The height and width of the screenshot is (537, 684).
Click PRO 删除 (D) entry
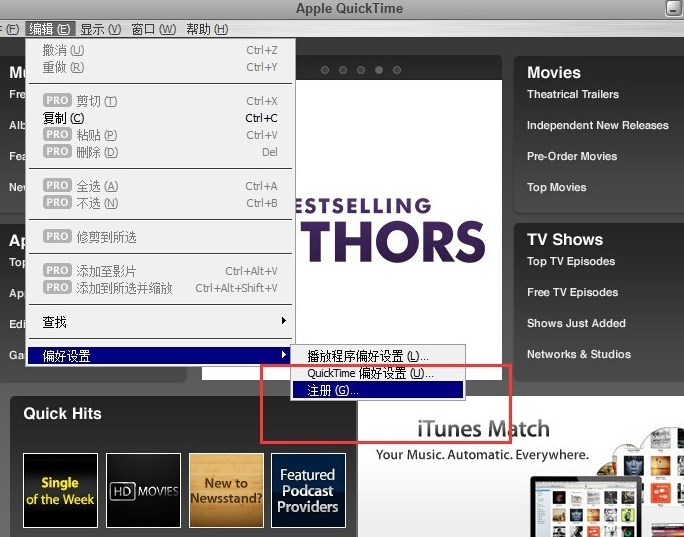(161, 152)
